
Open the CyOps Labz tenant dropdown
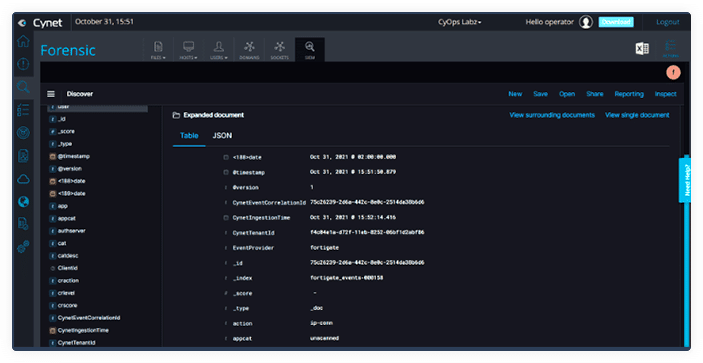pos(460,22)
